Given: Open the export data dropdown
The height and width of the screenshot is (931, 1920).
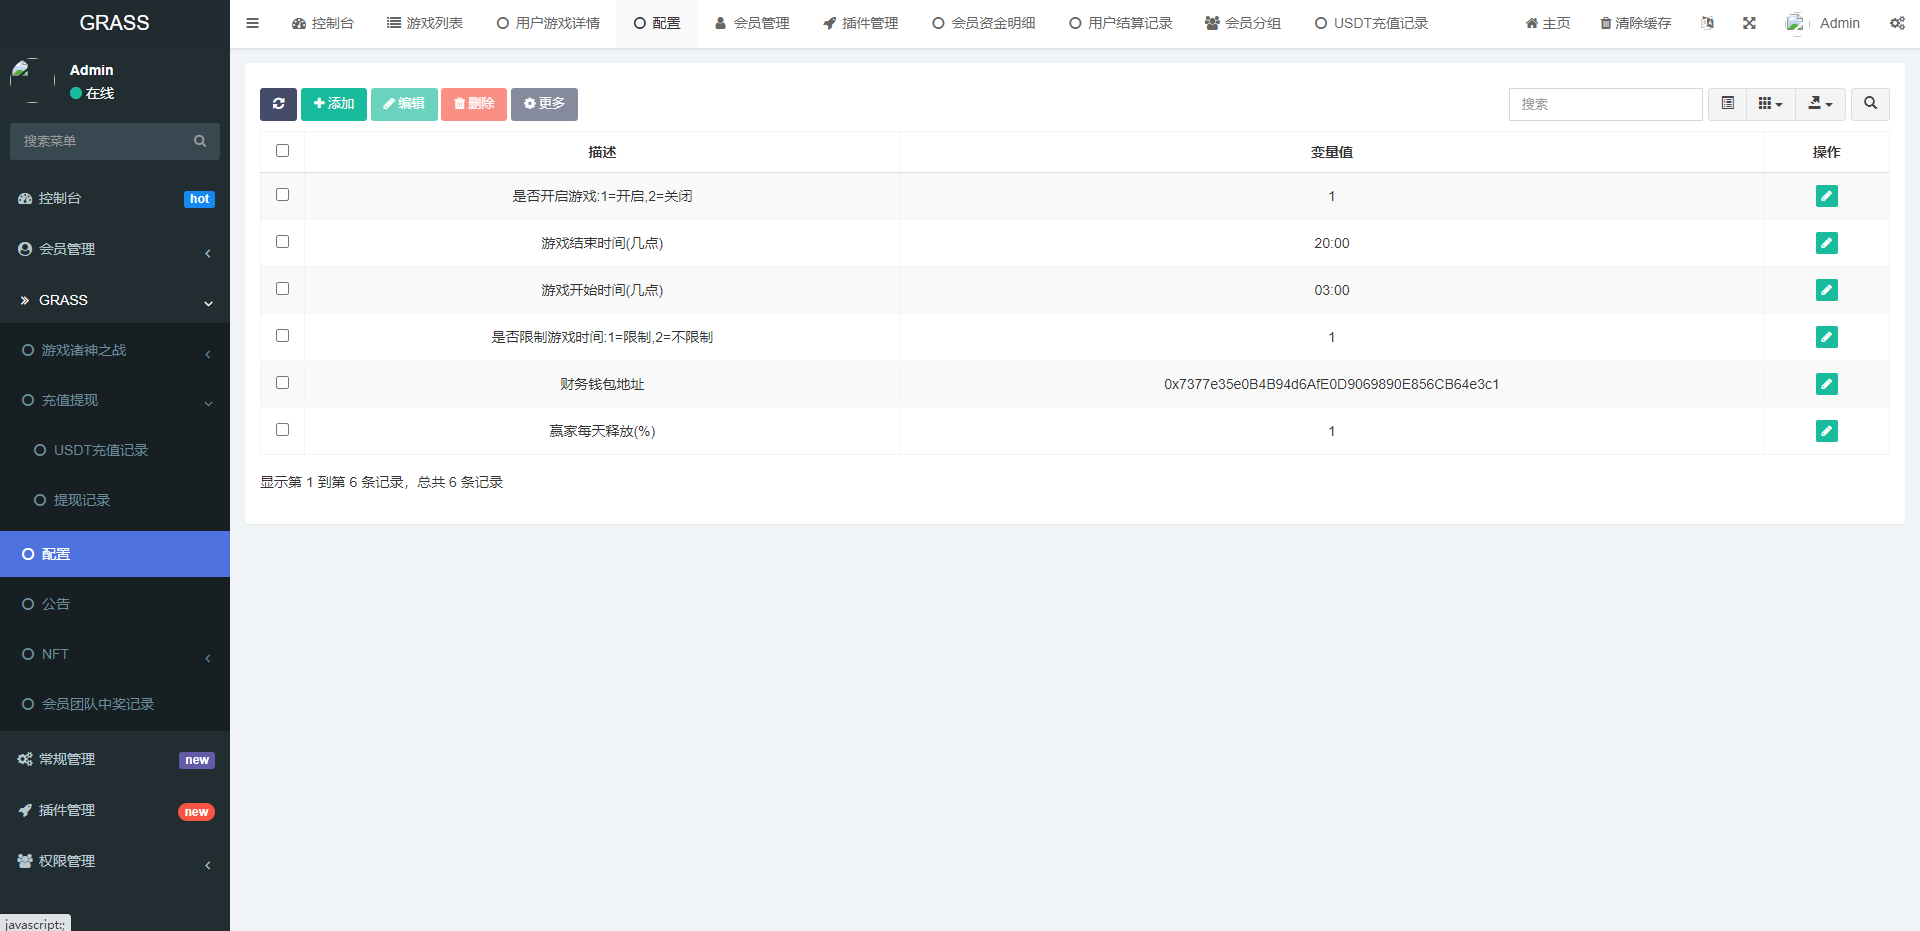Looking at the screenshot, I should click(1820, 104).
